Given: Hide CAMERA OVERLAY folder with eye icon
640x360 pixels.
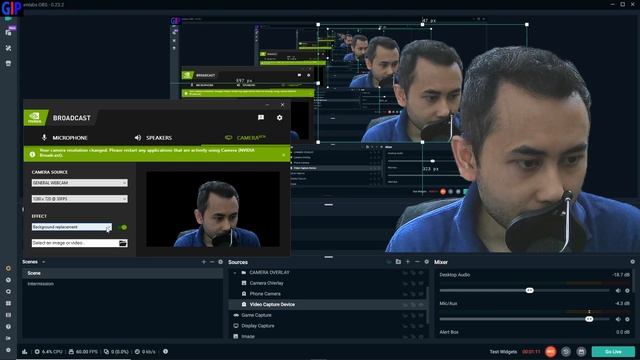Looking at the screenshot, I should click(x=421, y=273).
